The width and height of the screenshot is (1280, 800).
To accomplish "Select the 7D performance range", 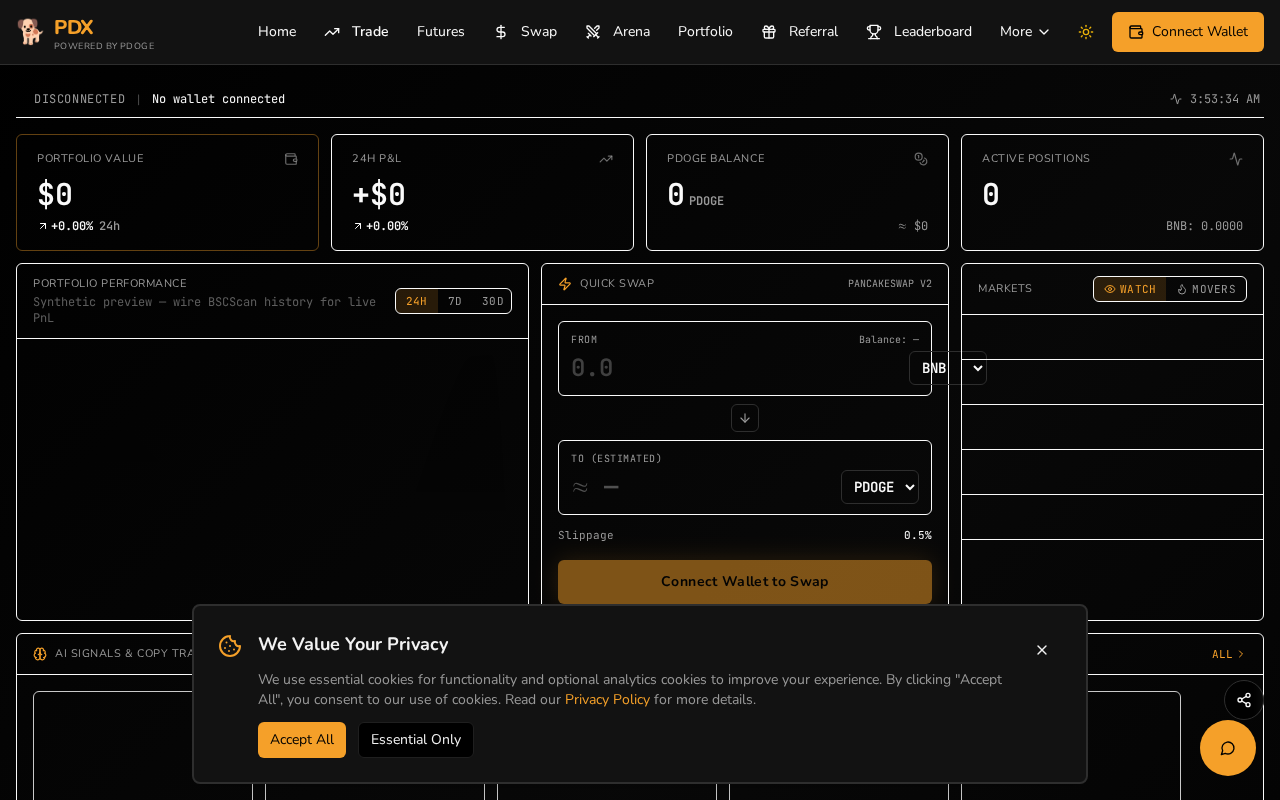I will click(x=455, y=301).
